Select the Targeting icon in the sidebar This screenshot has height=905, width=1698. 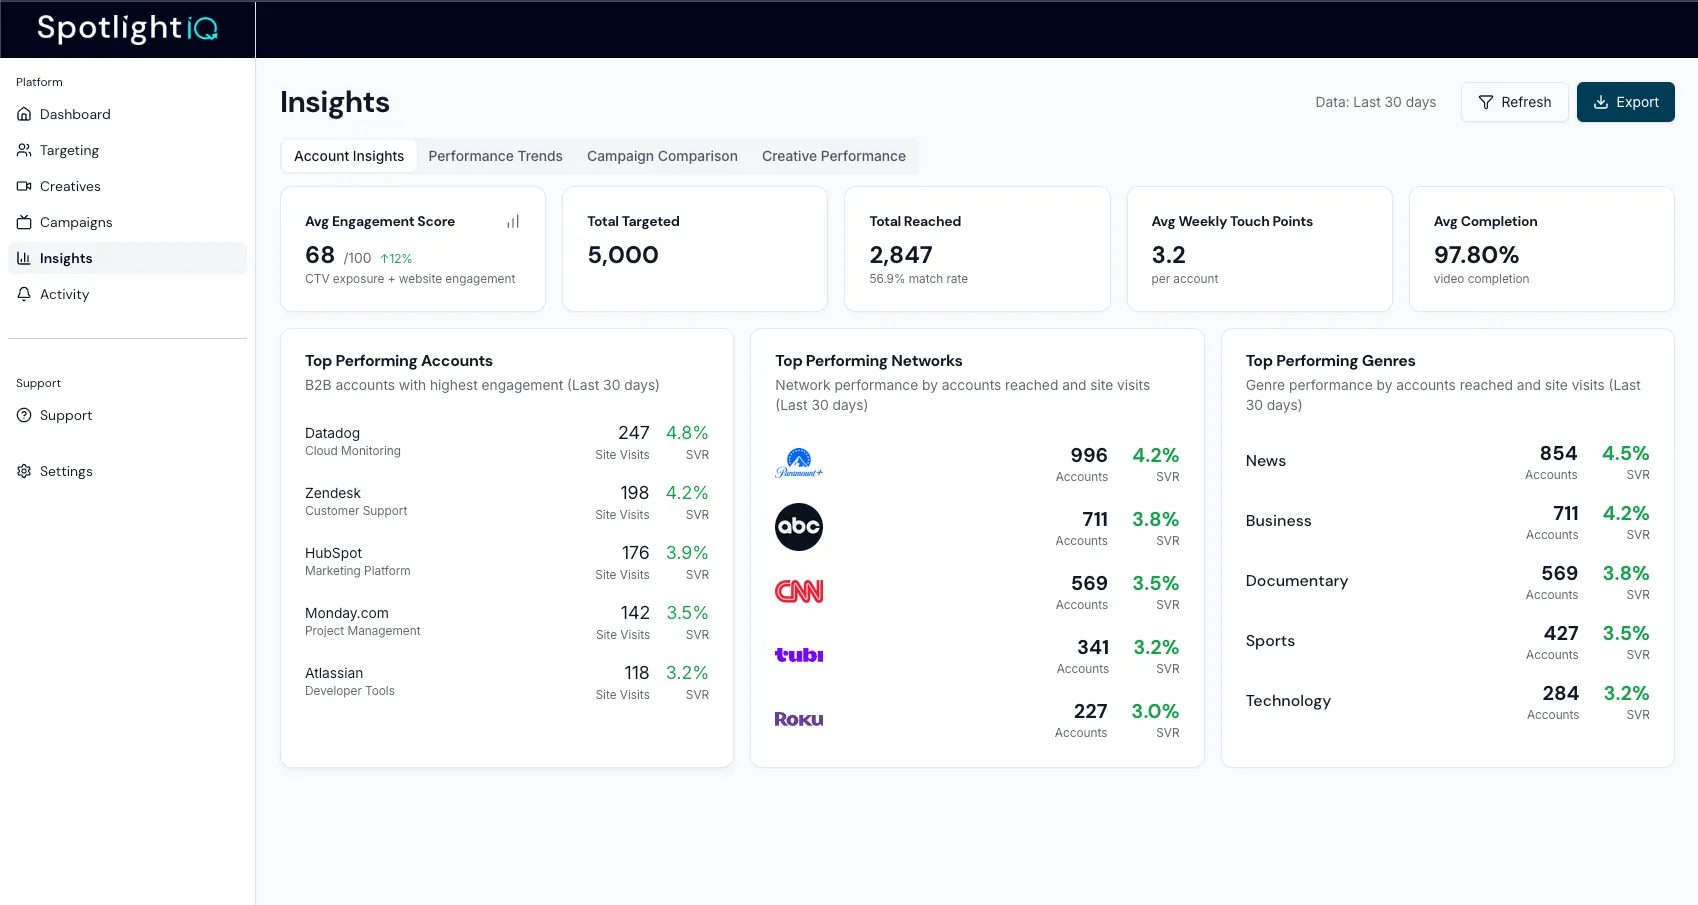point(24,150)
